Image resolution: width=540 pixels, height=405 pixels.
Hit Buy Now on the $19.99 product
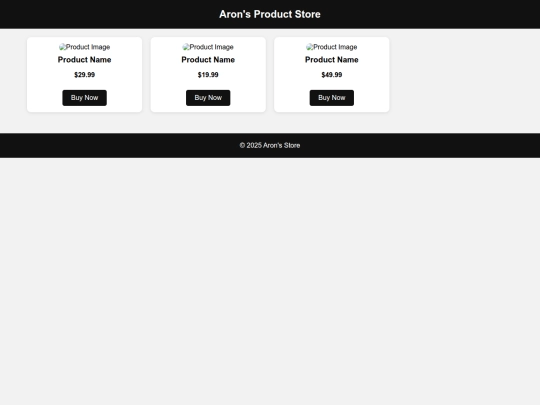click(208, 98)
